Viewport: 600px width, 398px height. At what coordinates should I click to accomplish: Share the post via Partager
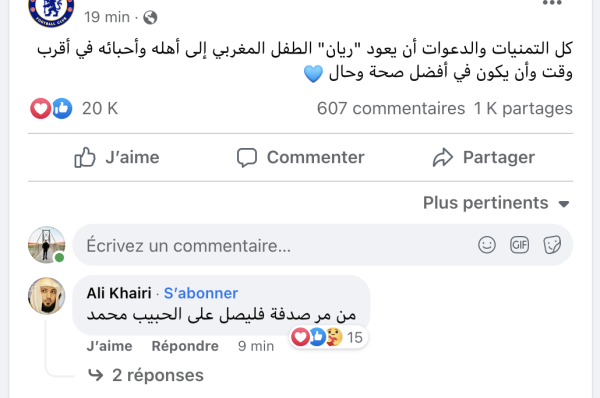(x=484, y=157)
